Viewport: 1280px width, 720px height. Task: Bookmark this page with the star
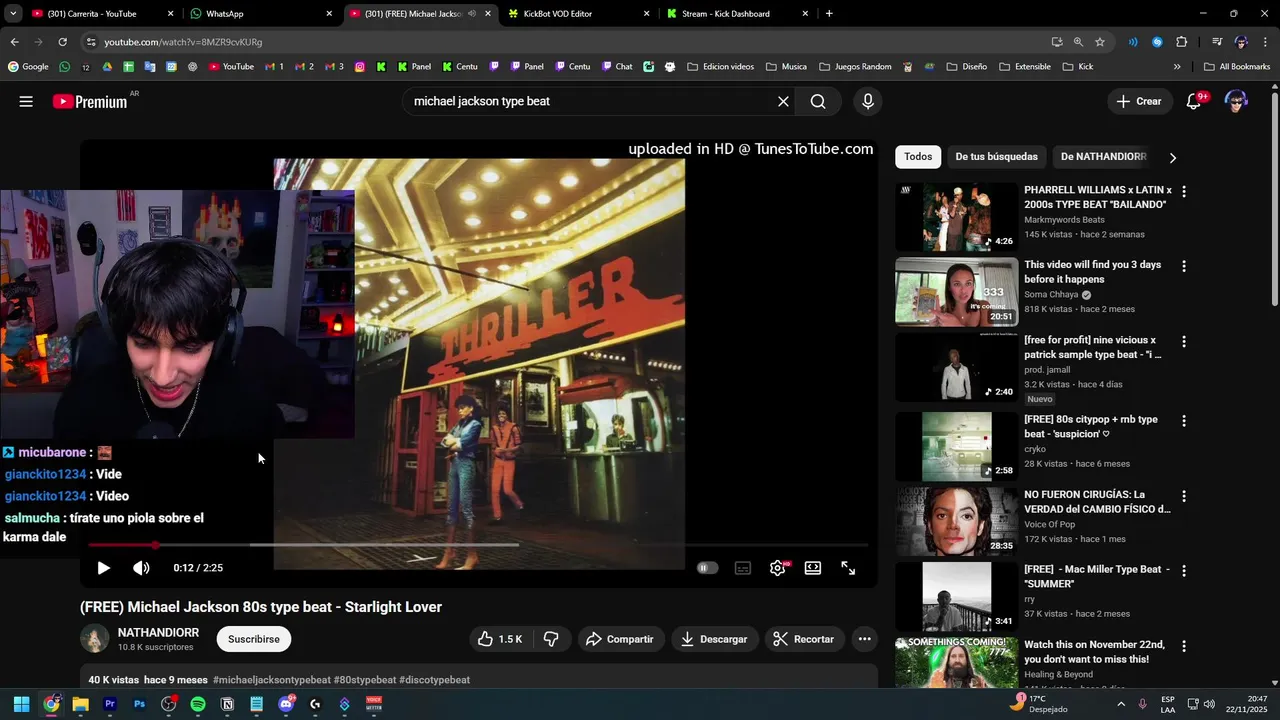tap(1100, 42)
